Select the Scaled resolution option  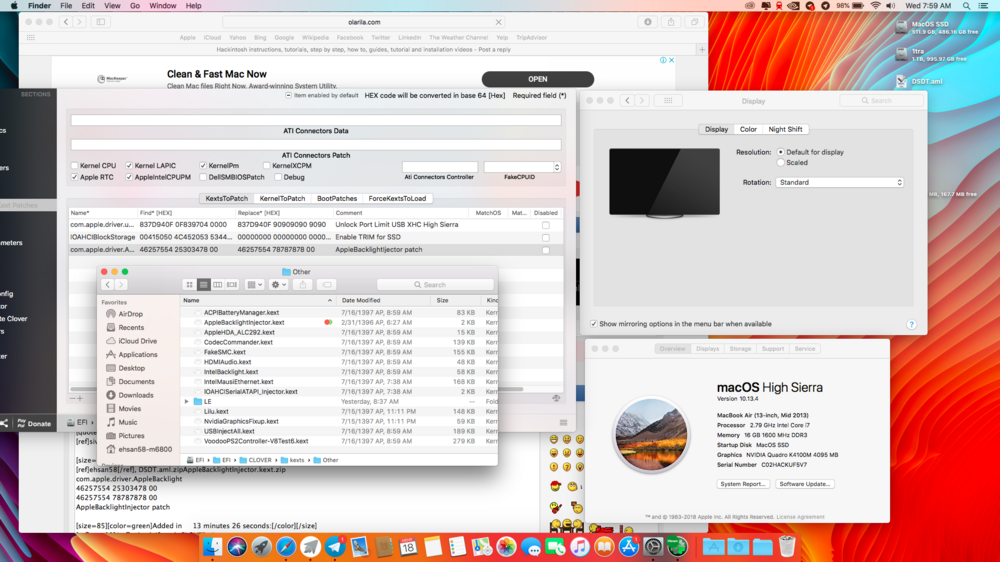click(x=781, y=162)
